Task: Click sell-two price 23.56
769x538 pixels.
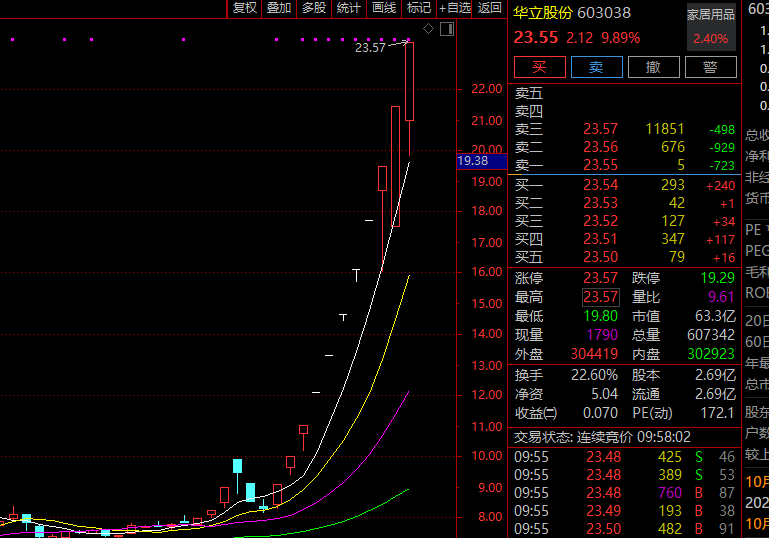Action: pos(600,147)
